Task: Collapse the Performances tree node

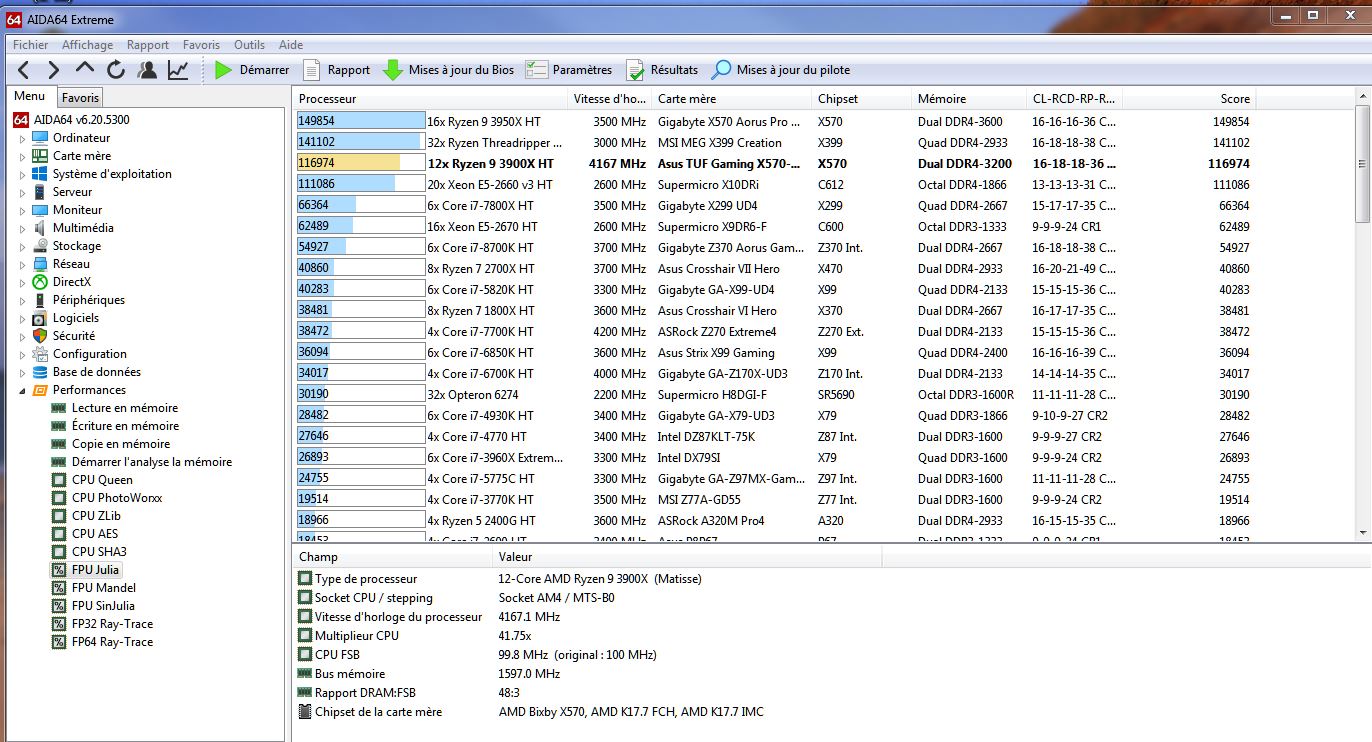Action: pos(22,390)
